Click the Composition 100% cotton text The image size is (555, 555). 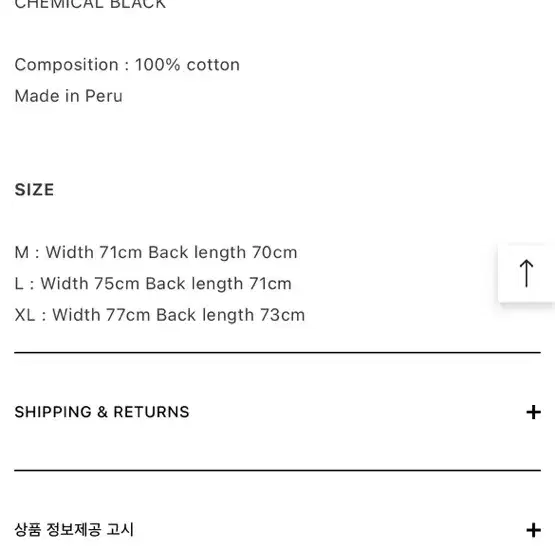127,65
